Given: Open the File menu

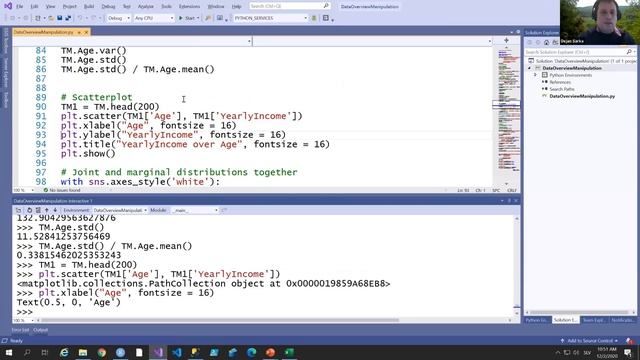Looking at the screenshot, I should pyautogui.click(x=19, y=7).
